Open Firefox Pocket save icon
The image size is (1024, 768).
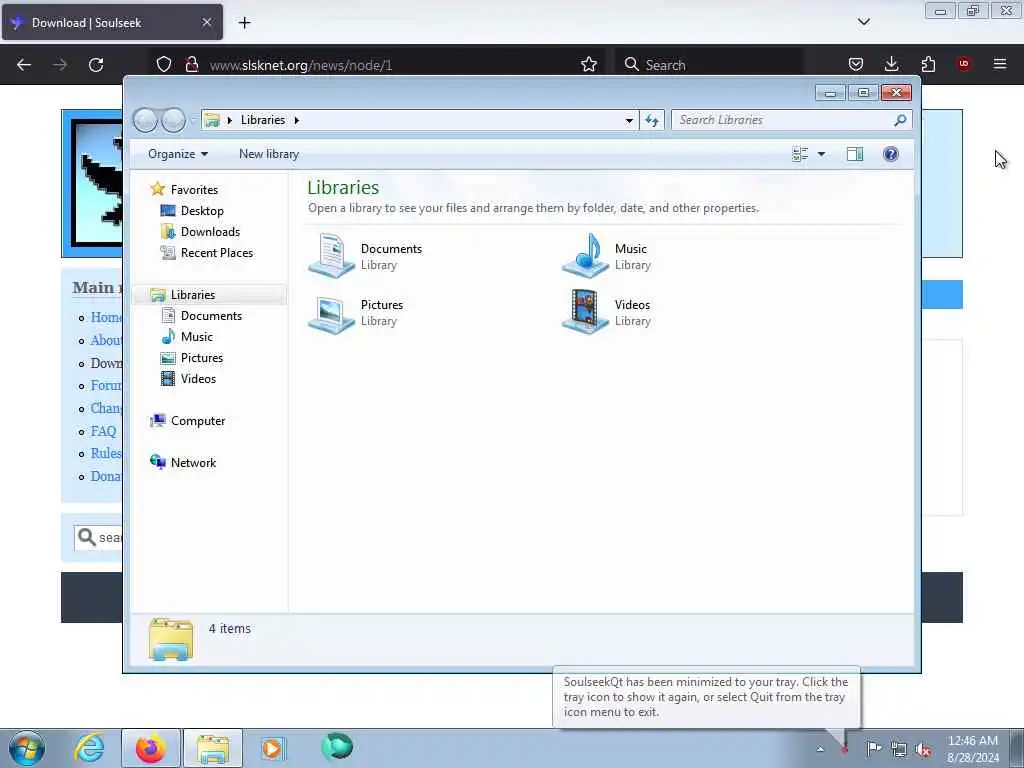click(856, 64)
